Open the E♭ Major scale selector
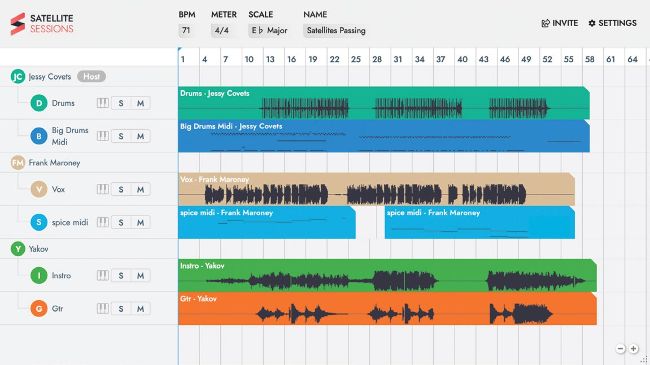Viewport: 650px width, 365px height. pos(269,31)
